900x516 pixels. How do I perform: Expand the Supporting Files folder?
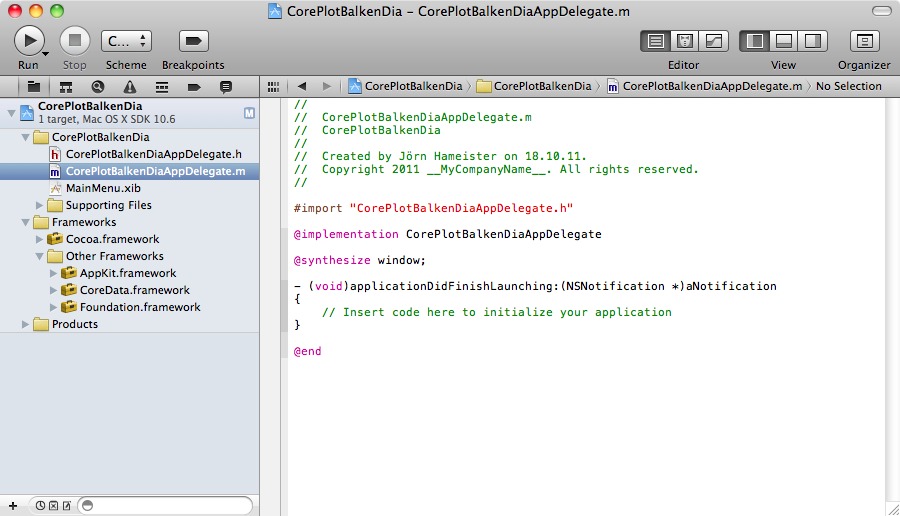tap(41, 205)
